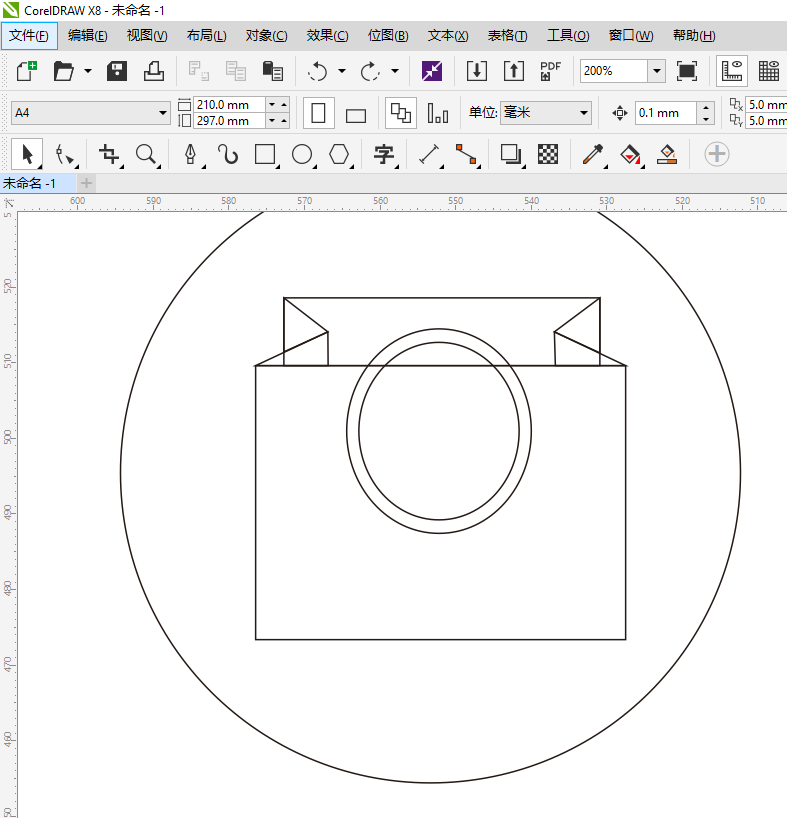Open the 效果 menu
787x818 pixels.
[327, 36]
